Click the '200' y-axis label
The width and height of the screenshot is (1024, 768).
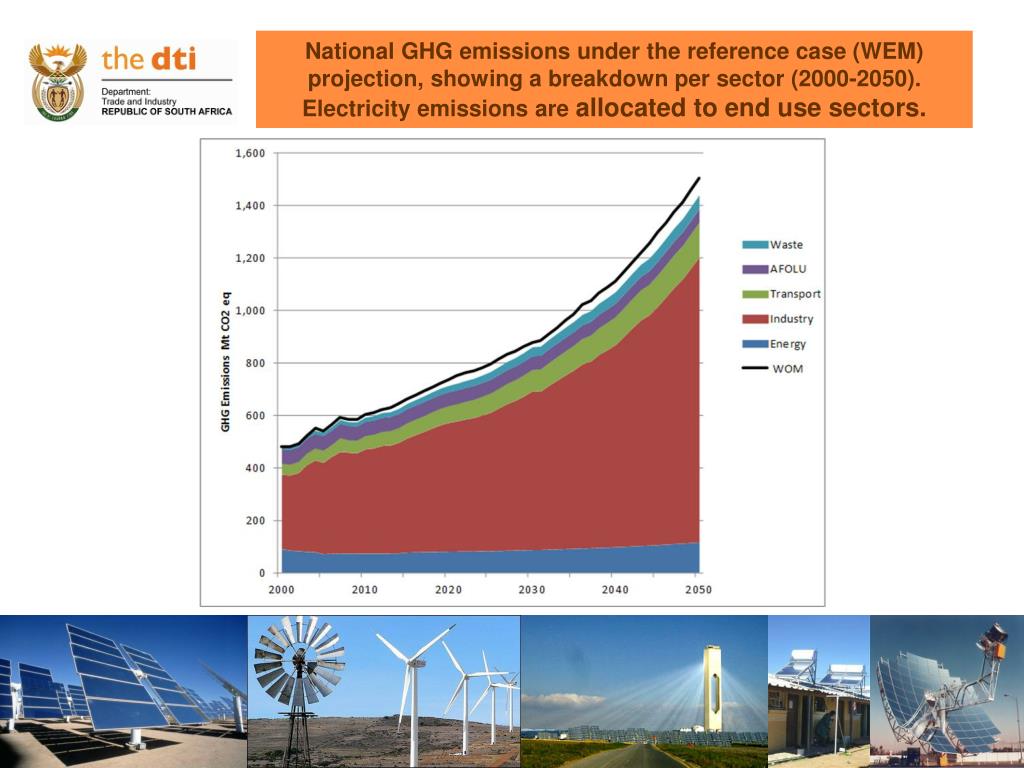pos(255,521)
